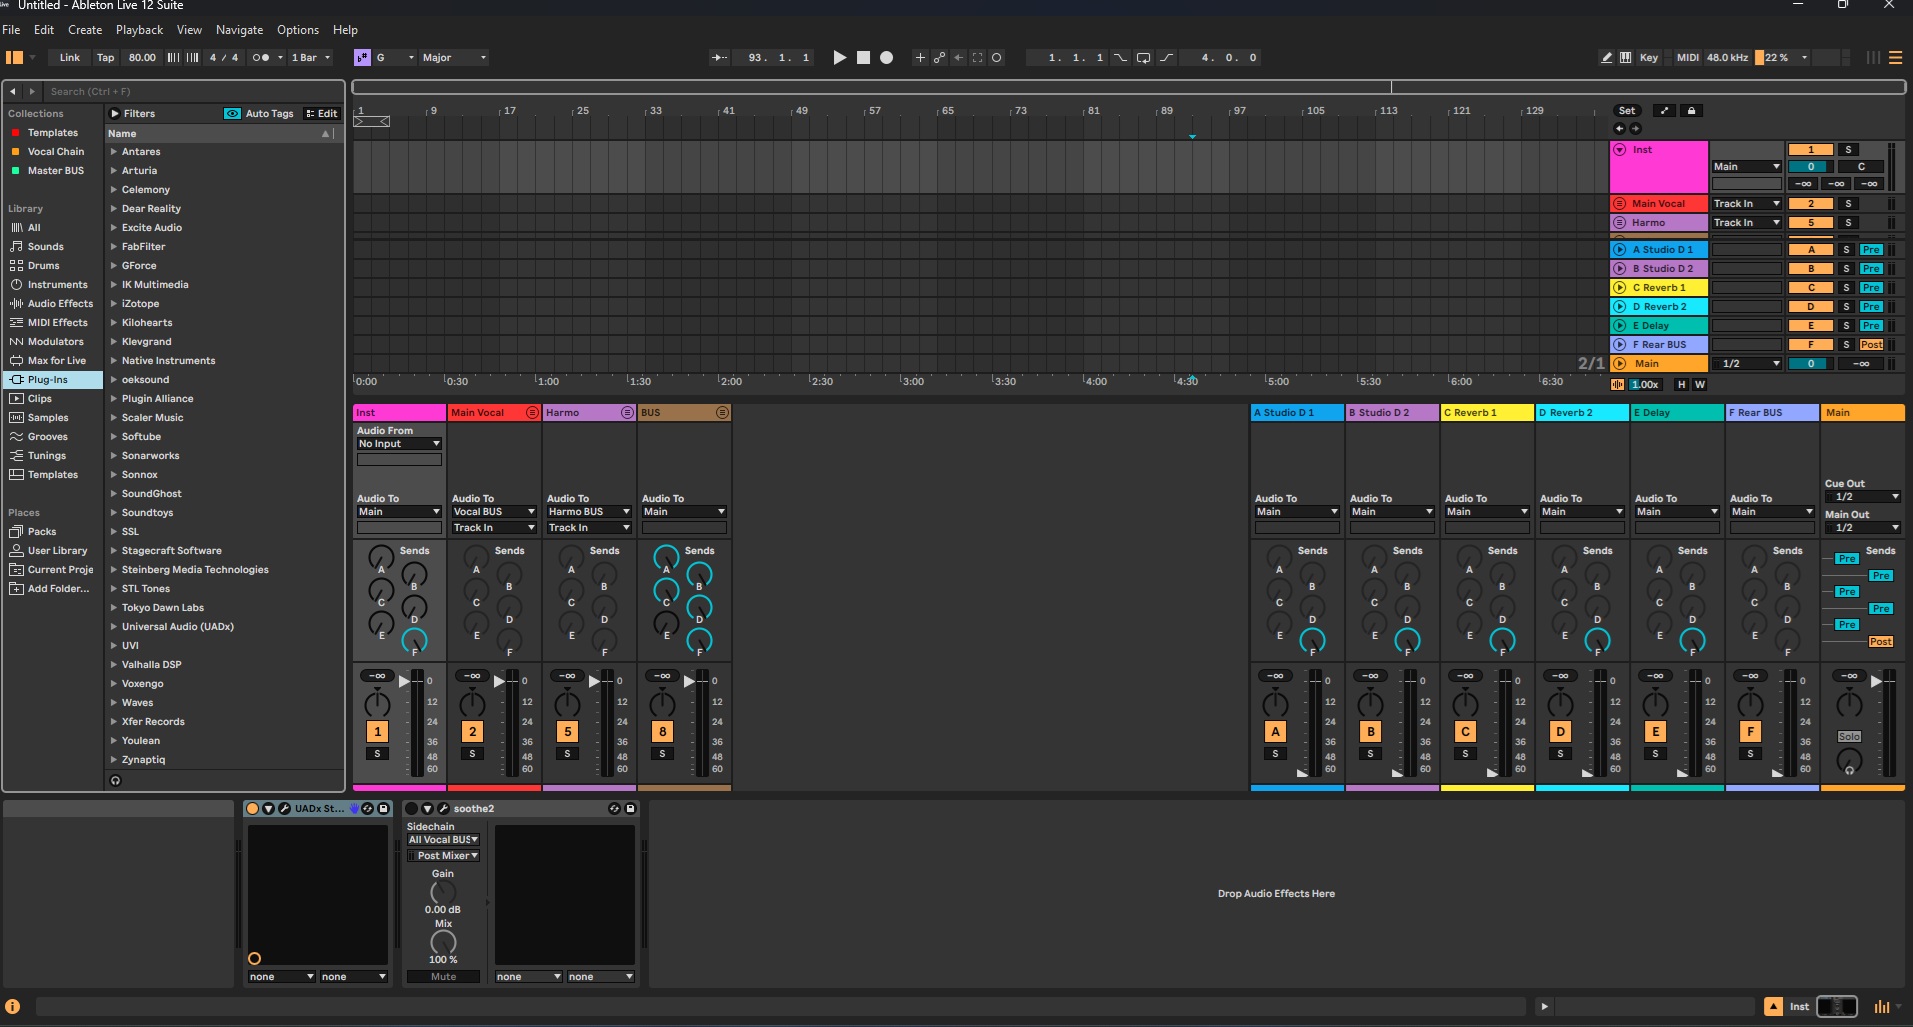Expand the Filters section in browser

pos(114,114)
